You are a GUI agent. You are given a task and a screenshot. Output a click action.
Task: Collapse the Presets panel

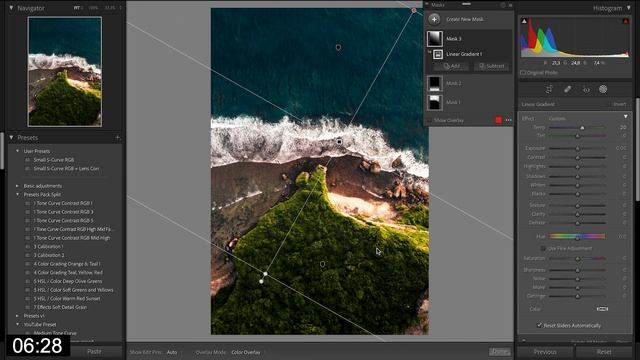[11, 138]
